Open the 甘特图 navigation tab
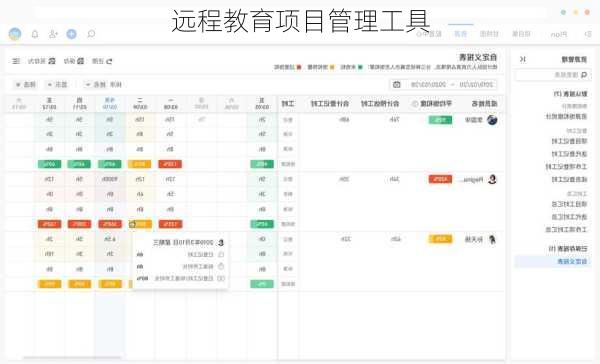600x364 pixels. pos(489,34)
